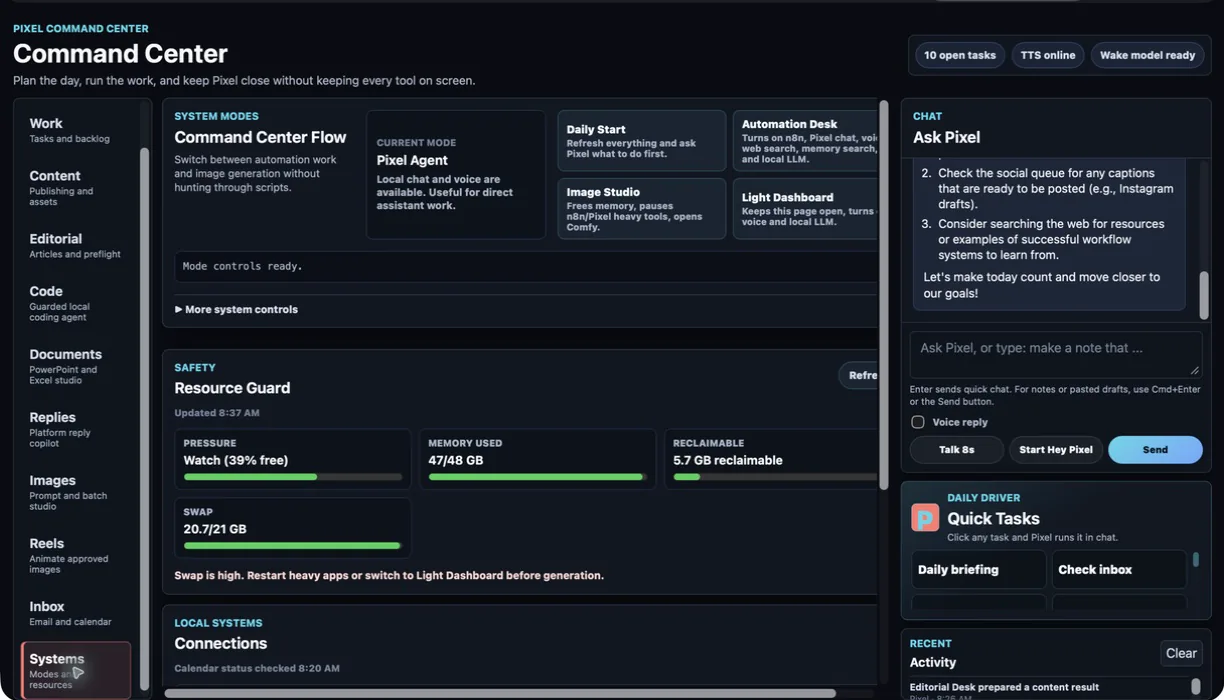Open Inbox email and calendar
Screen dimensions: 1224x700
76,613
